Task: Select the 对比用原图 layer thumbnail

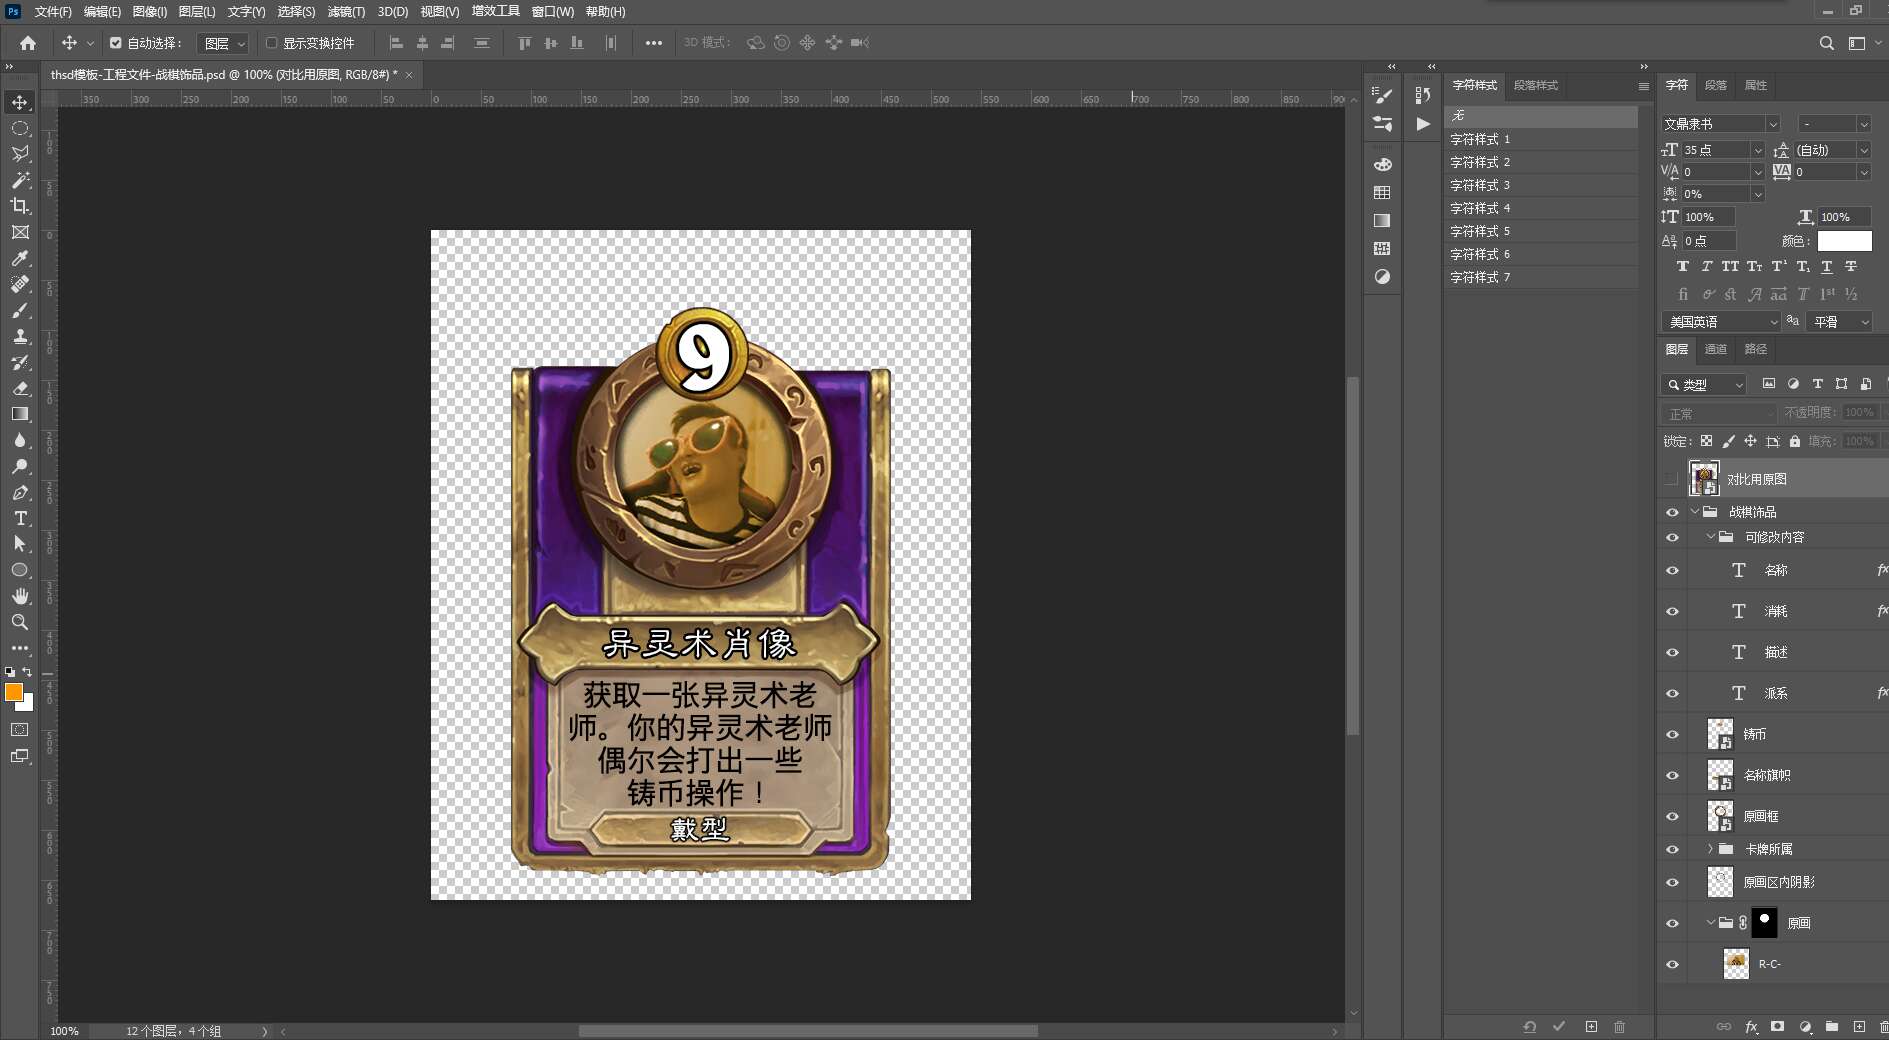Action: (1704, 479)
